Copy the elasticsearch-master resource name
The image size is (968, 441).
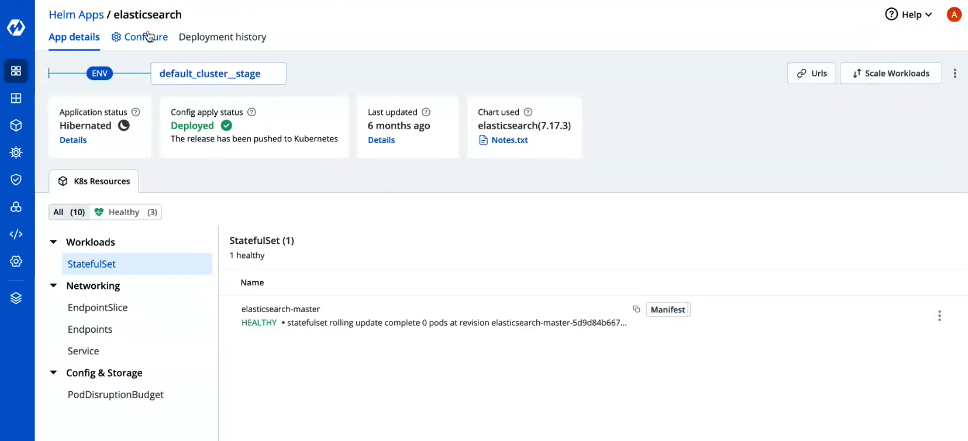click(636, 310)
